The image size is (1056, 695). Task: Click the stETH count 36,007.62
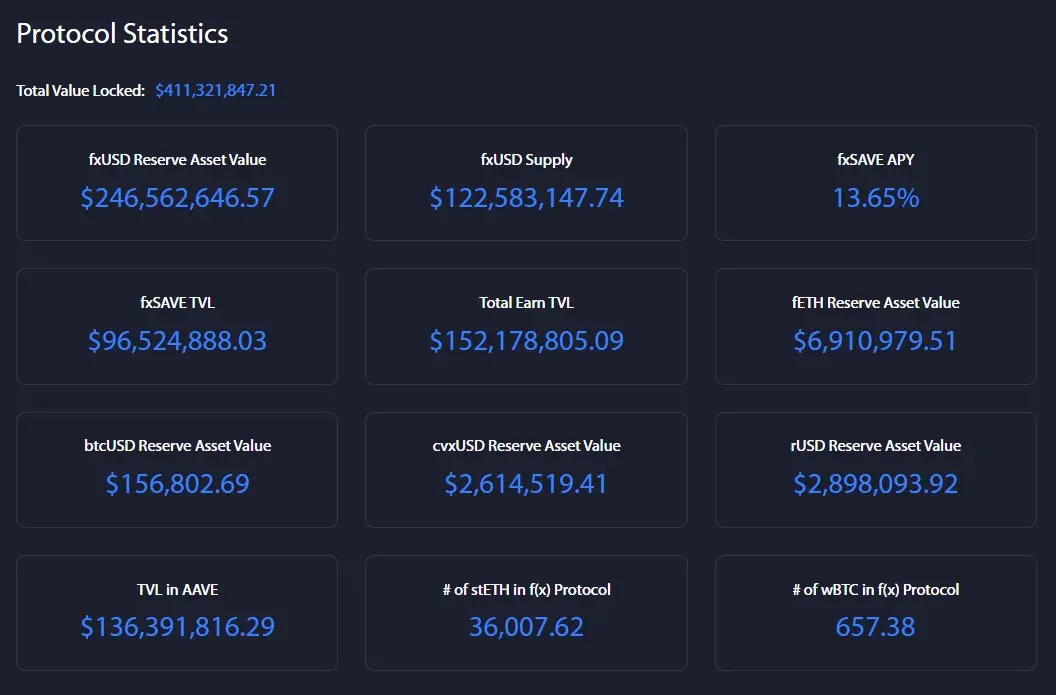tap(527, 627)
